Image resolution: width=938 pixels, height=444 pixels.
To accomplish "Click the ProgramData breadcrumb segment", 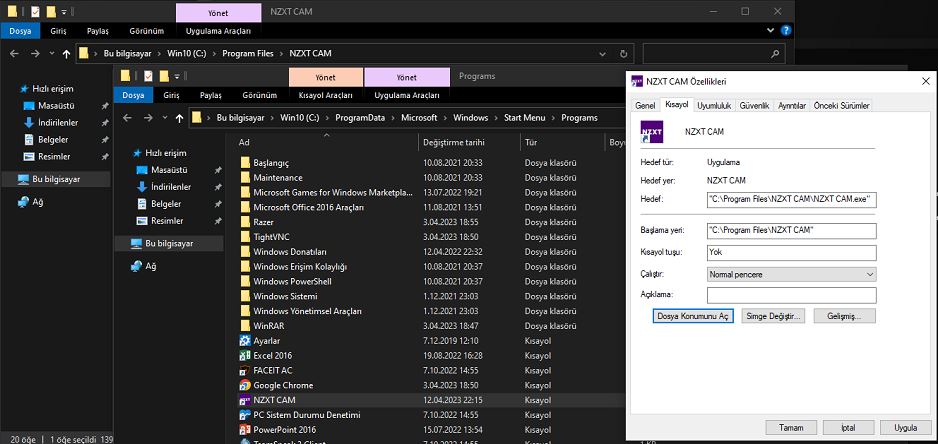I will pos(360,118).
